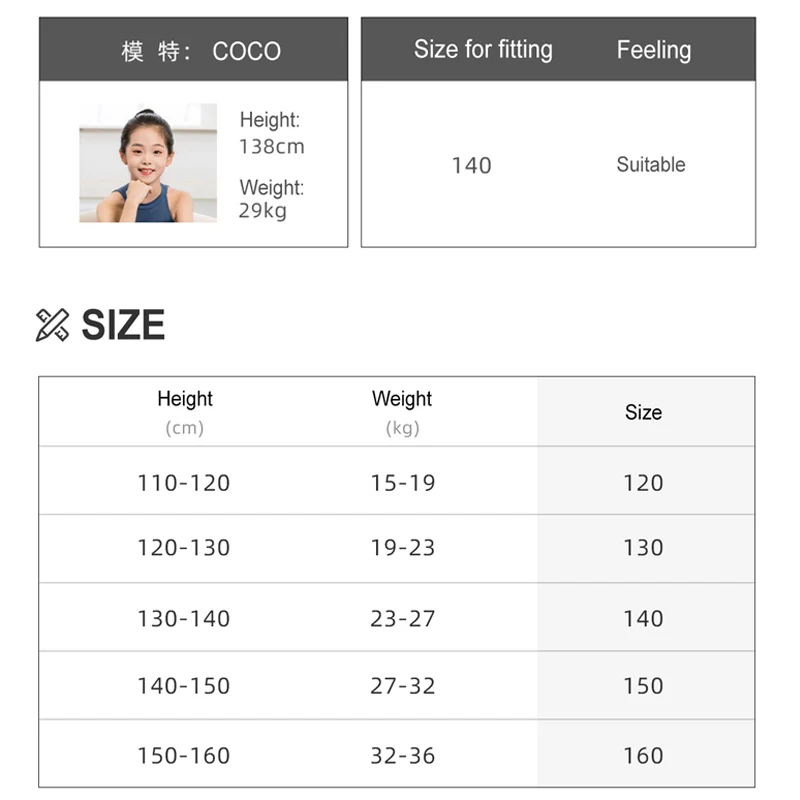
Task: Click the Size for fitting header
Action: pos(483,50)
